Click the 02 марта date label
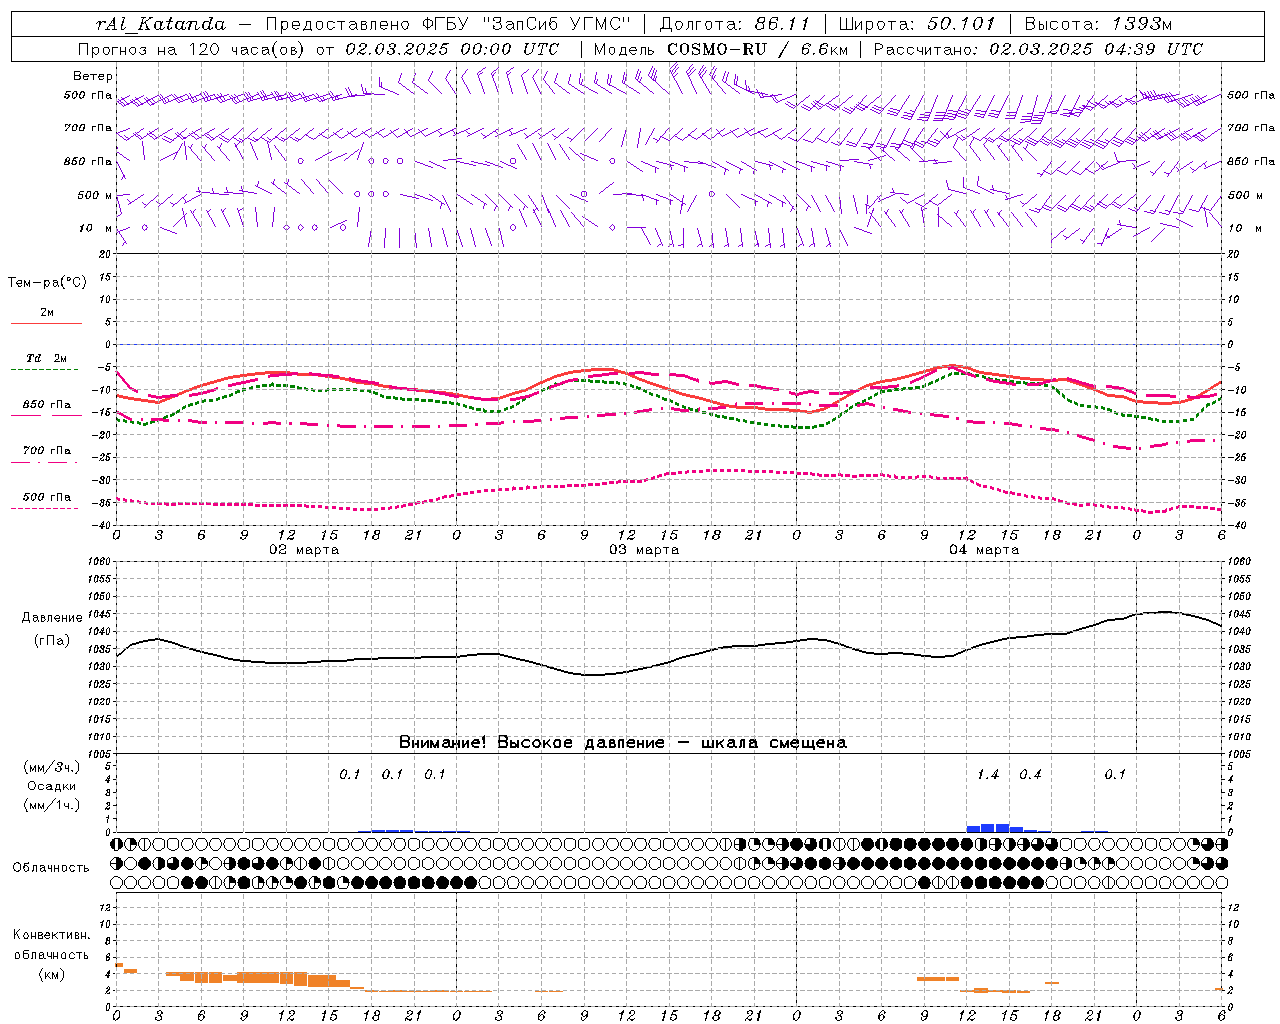The width and height of the screenshot is (1280, 1024). pos(304,550)
